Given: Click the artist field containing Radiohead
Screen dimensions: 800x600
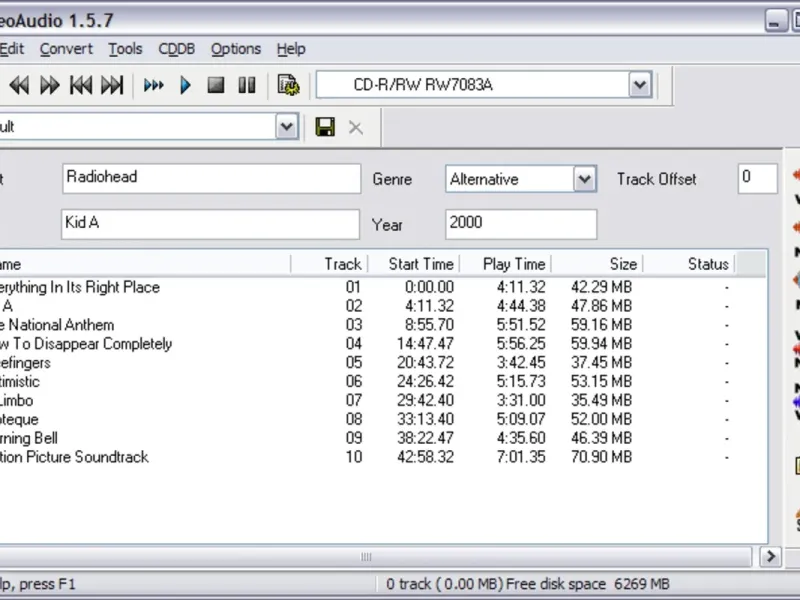Looking at the screenshot, I should coord(211,179).
